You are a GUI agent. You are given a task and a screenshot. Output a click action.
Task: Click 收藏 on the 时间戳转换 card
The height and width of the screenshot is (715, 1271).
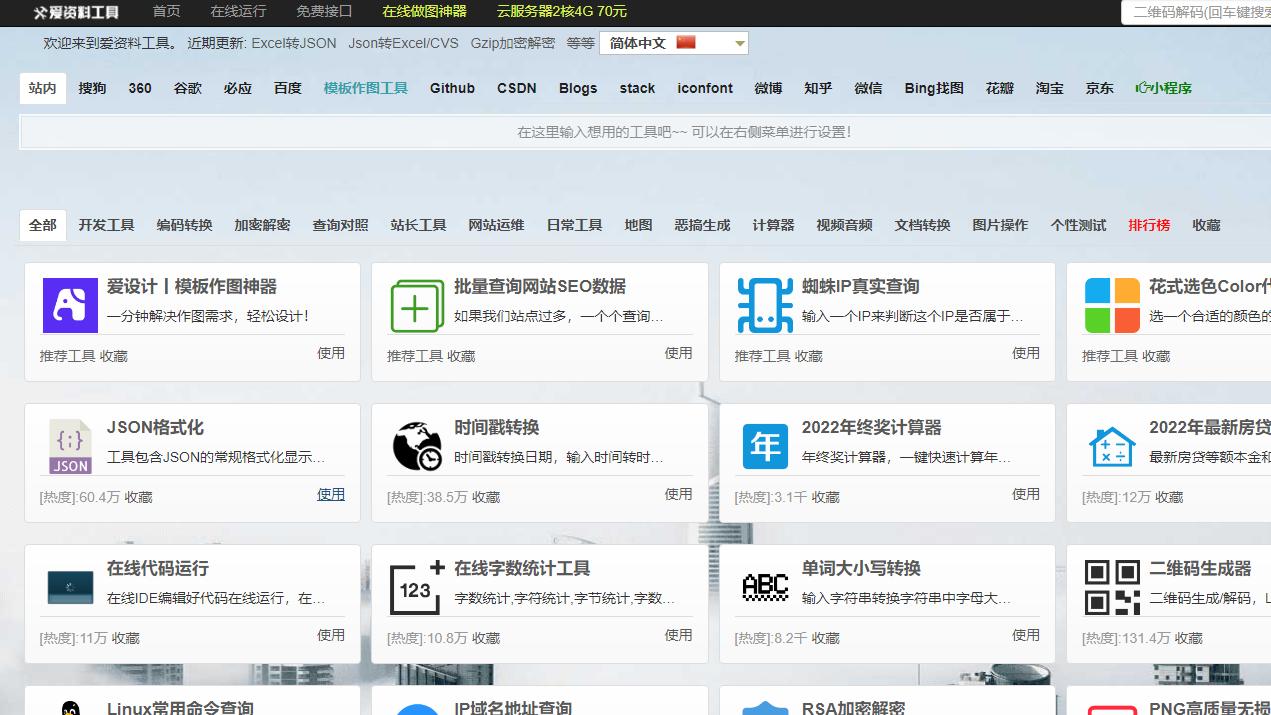pos(484,496)
